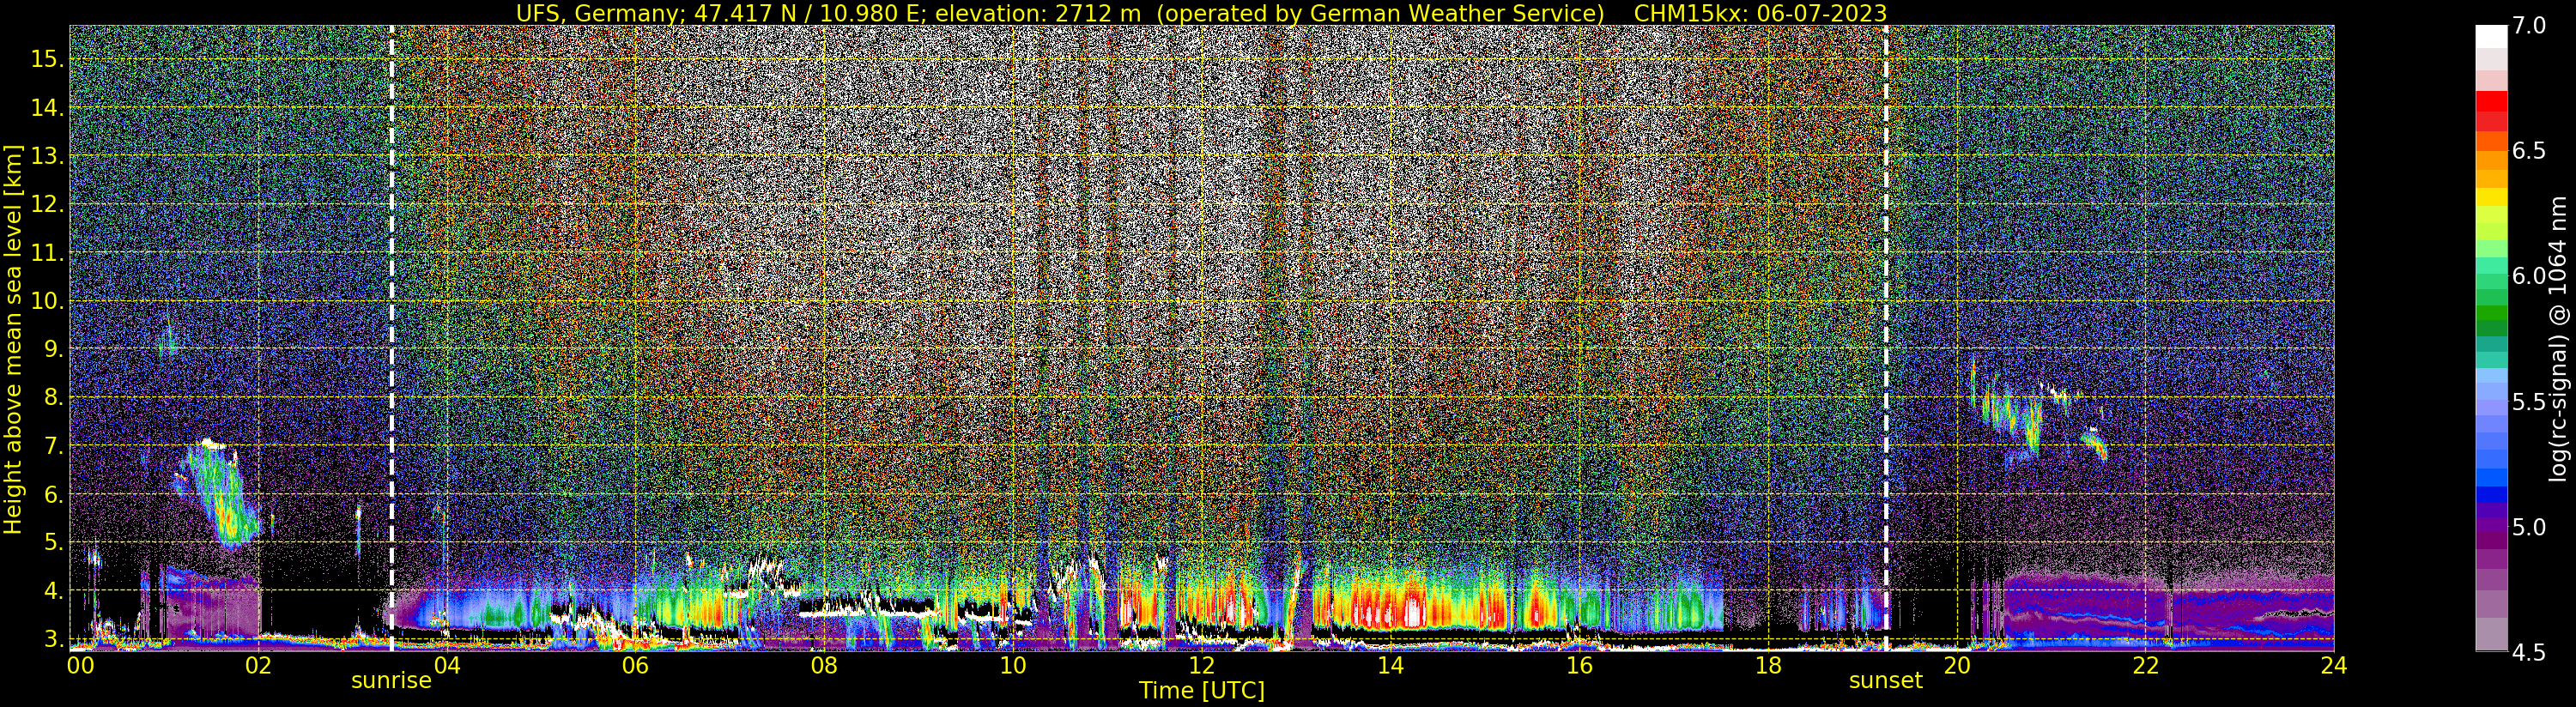Click the "5.0" colorbar tick label
This screenshot has height=707, width=2576.
coord(2529,527)
